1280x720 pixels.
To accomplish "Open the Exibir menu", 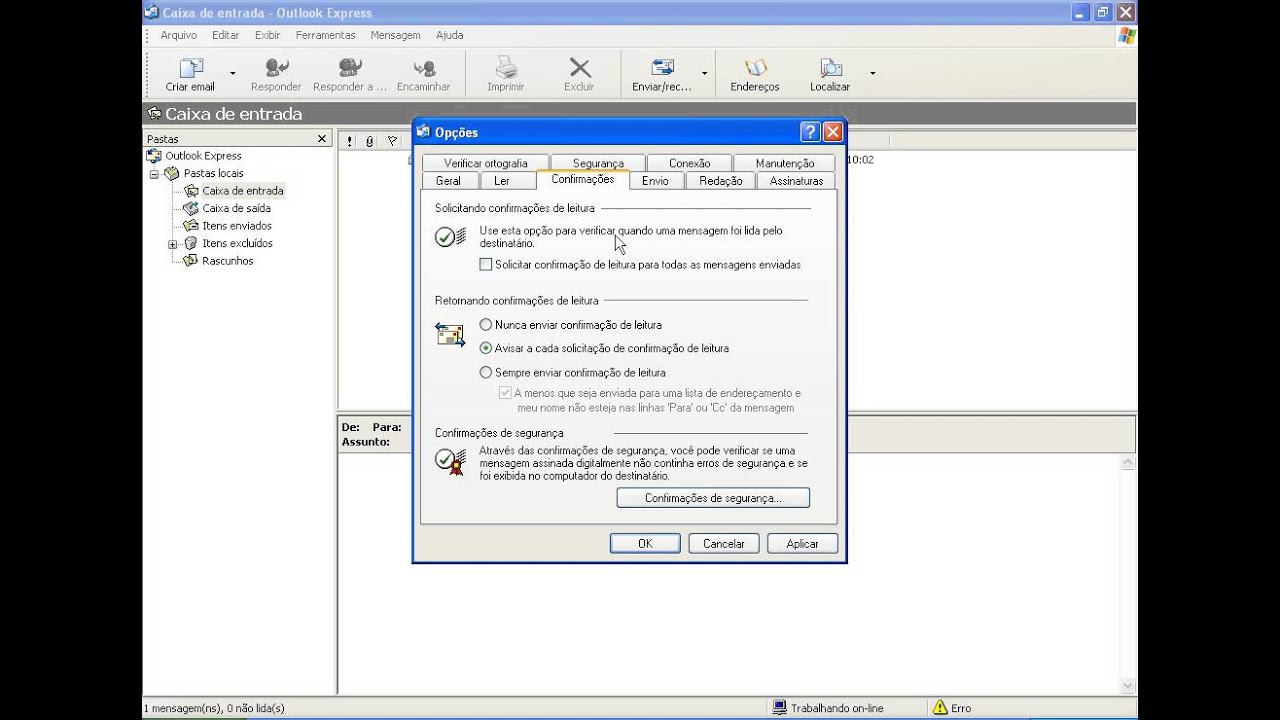I will coord(268,35).
